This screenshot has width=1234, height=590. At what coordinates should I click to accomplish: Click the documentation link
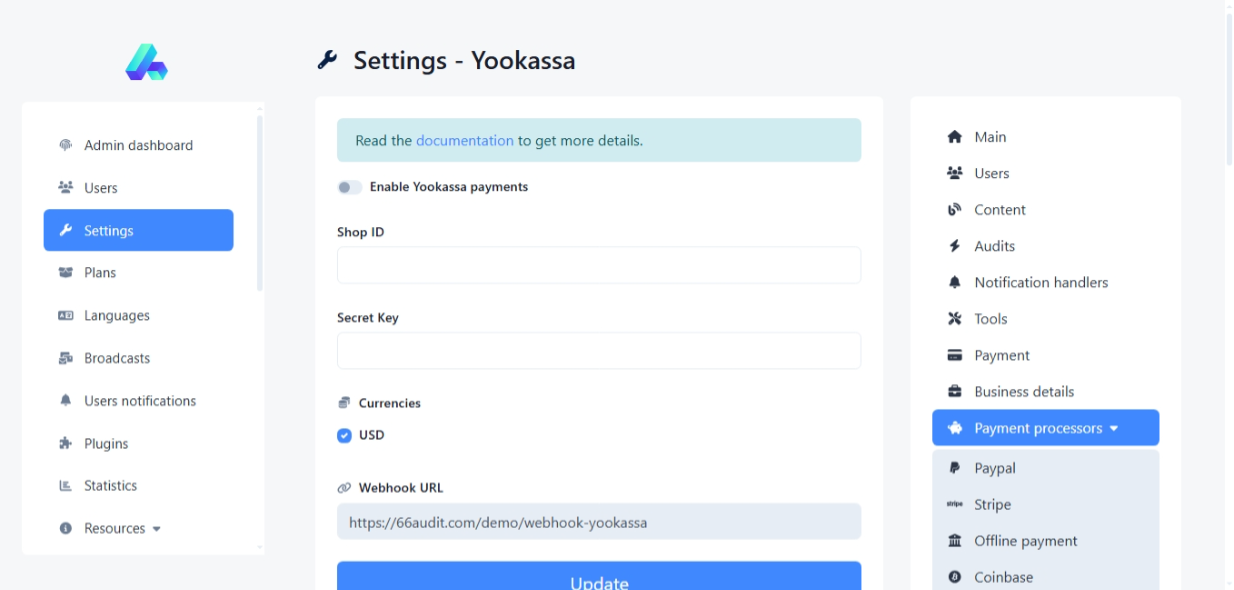pos(464,141)
